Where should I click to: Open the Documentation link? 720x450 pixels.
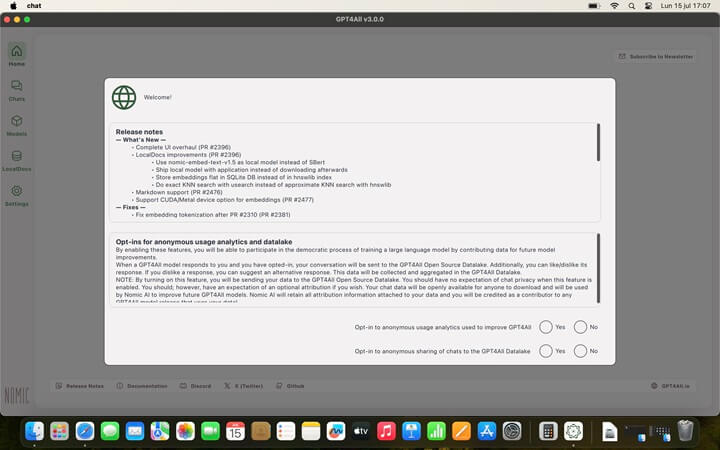(142, 386)
